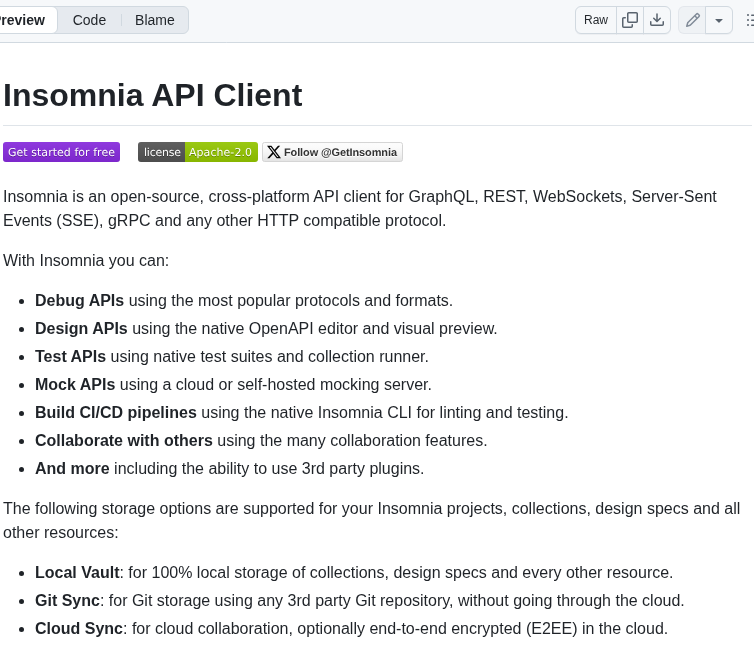
Task: Click the 'Local Vault' list item
Action: click(354, 573)
